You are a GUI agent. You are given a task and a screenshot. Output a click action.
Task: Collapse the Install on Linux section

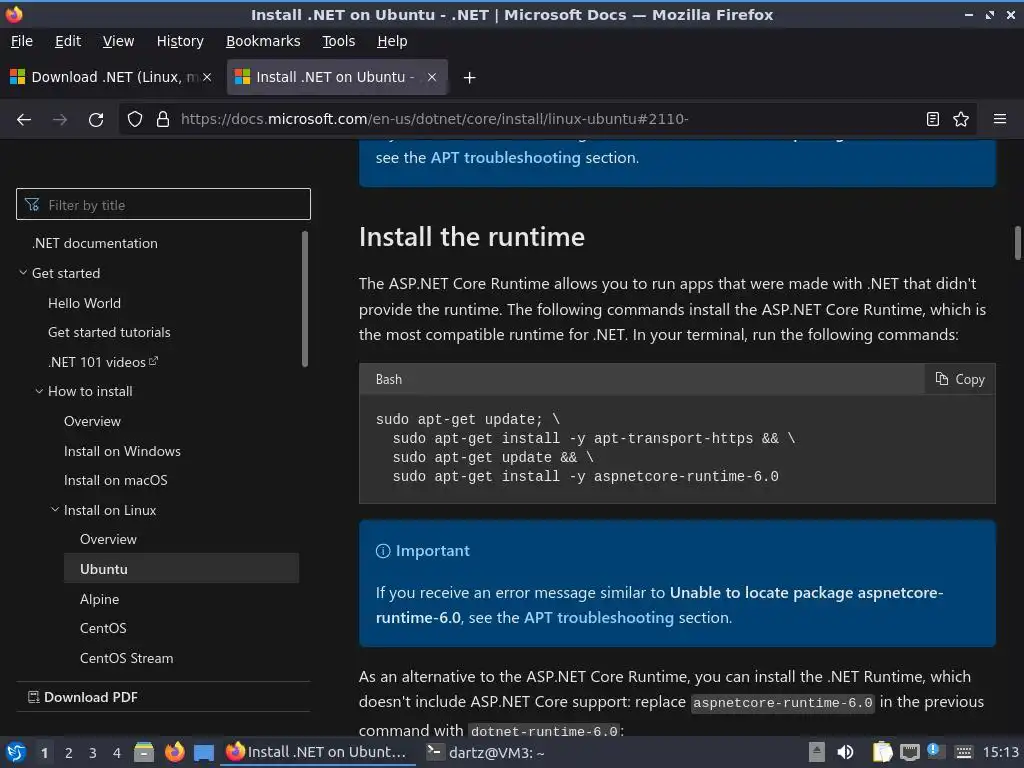click(x=55, y=509)
